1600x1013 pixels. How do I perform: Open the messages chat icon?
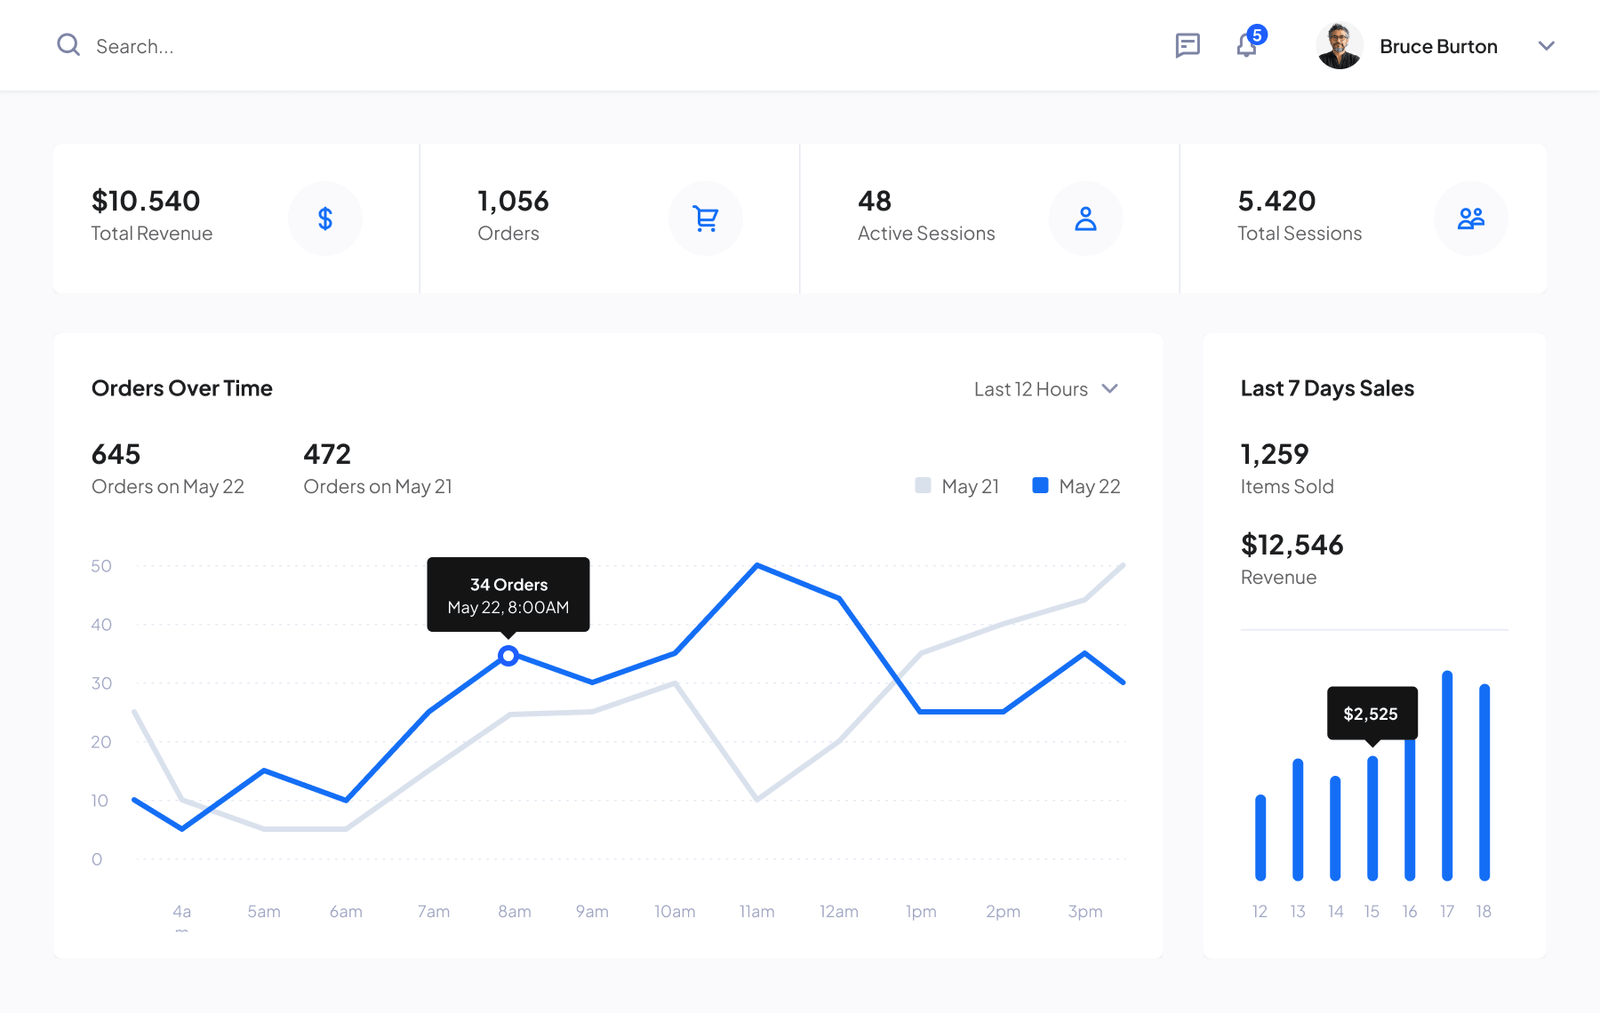click(1187, 45)
